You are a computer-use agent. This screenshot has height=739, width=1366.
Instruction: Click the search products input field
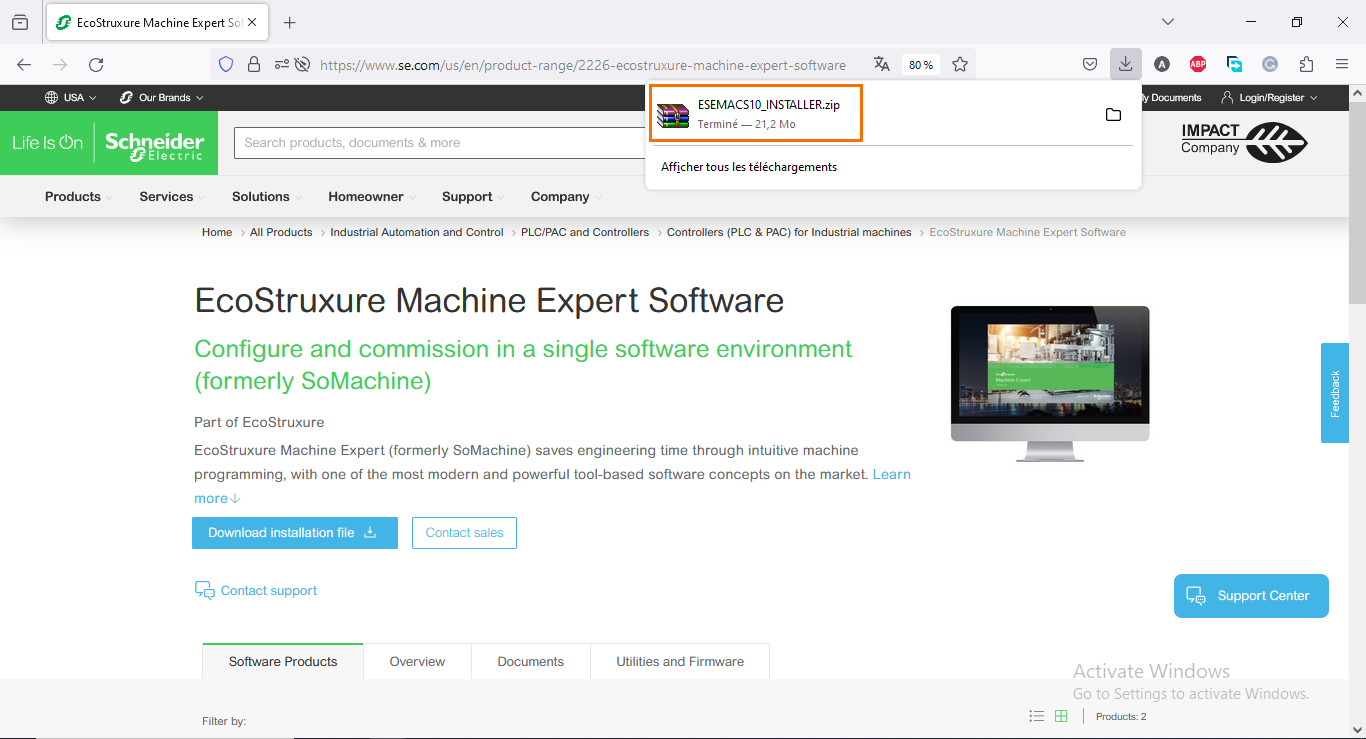440,143
